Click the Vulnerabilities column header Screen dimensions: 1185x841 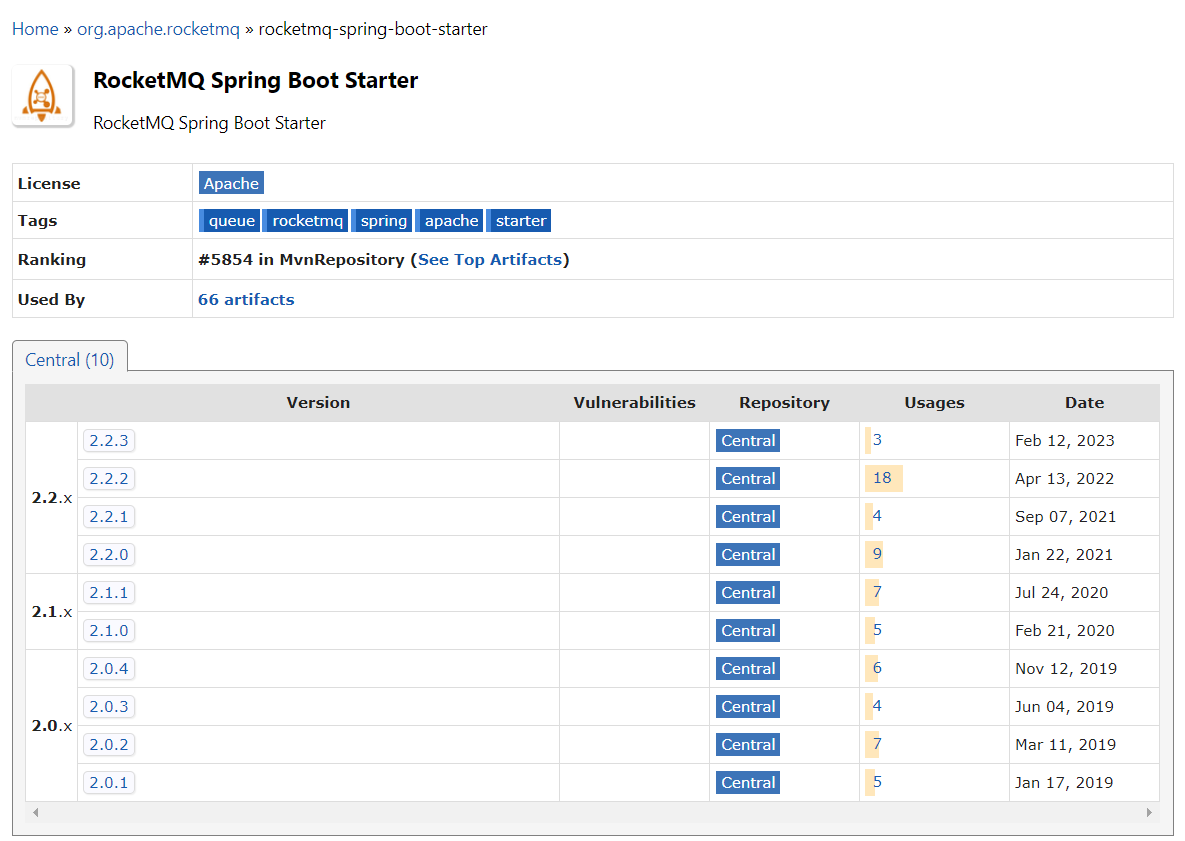[x=634, y=403]
